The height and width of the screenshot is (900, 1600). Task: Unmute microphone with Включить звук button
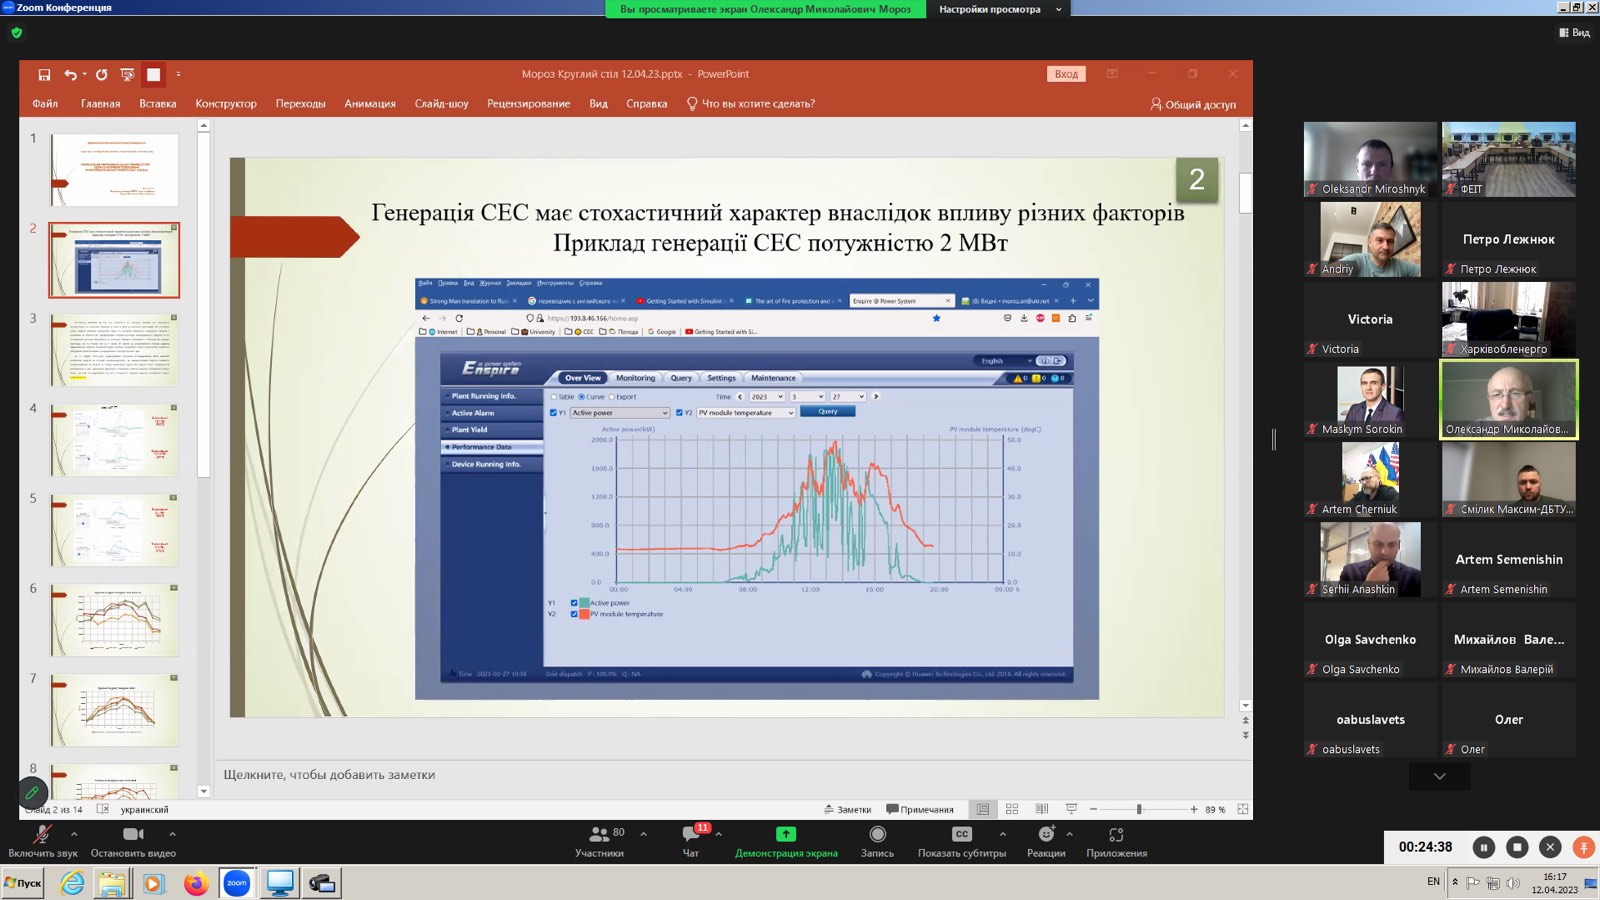(41, 835)
